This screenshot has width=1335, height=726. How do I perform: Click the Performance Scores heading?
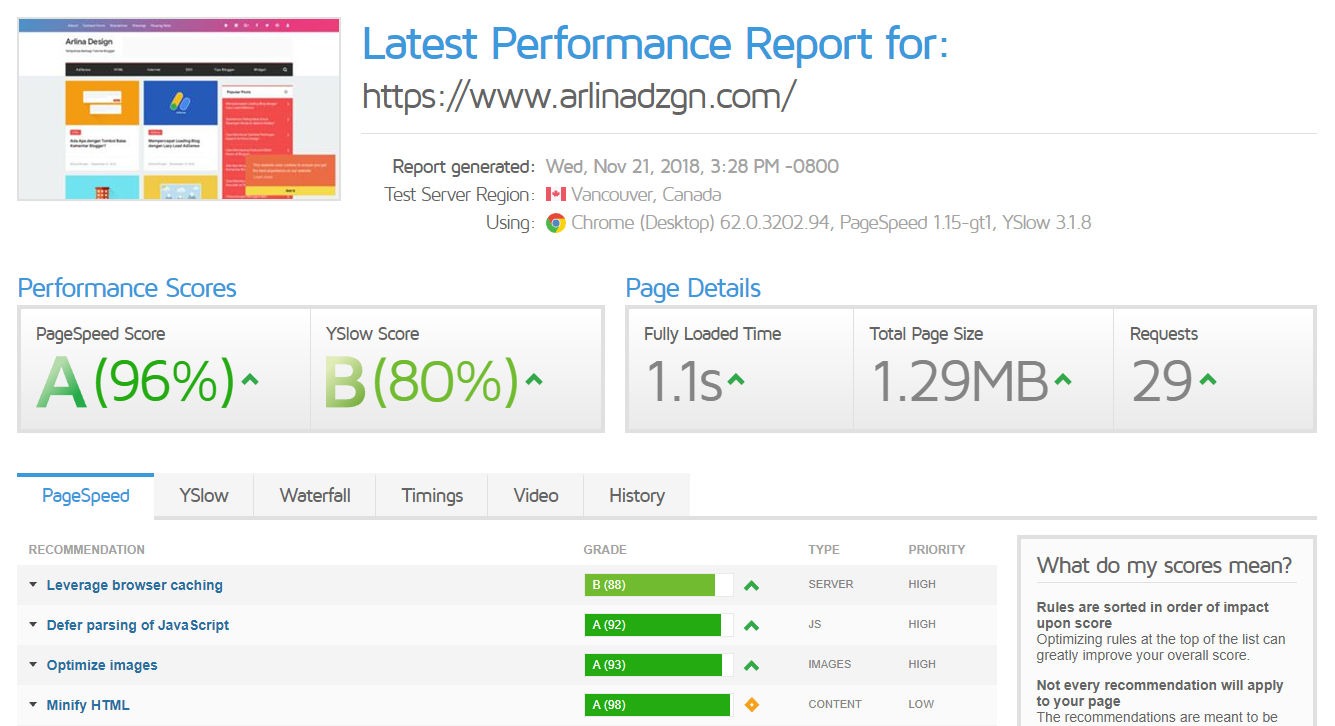click(127, 289)
